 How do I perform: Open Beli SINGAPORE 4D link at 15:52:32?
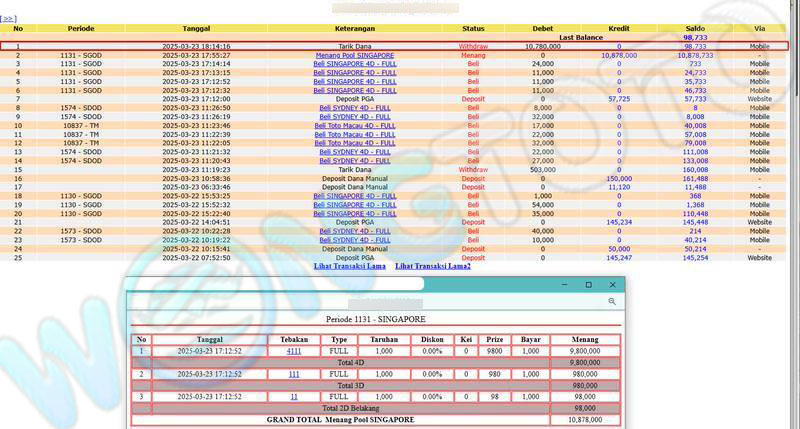coord(355,205)
